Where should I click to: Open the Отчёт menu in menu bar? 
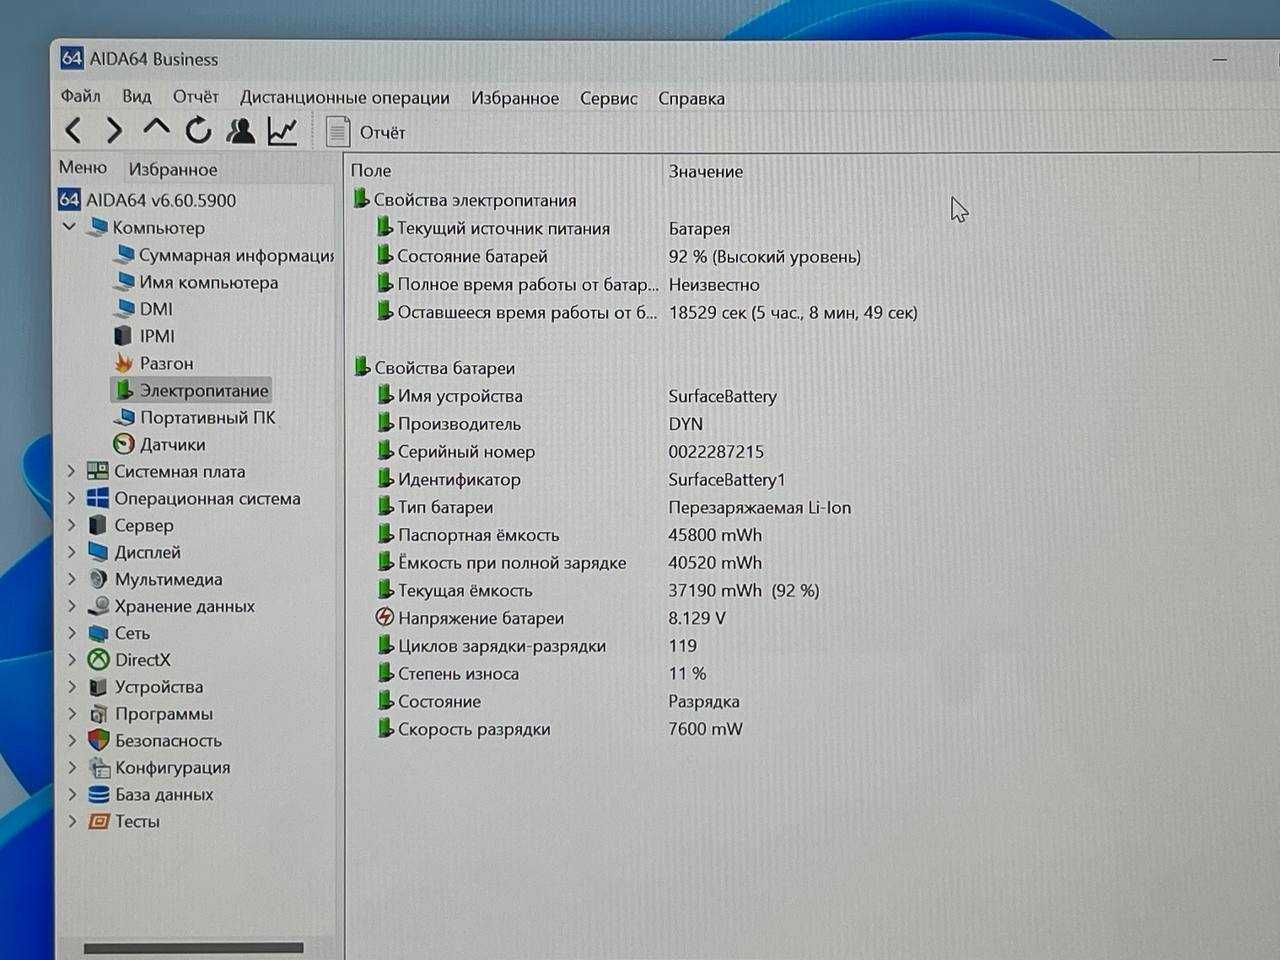tap(195, 96)
